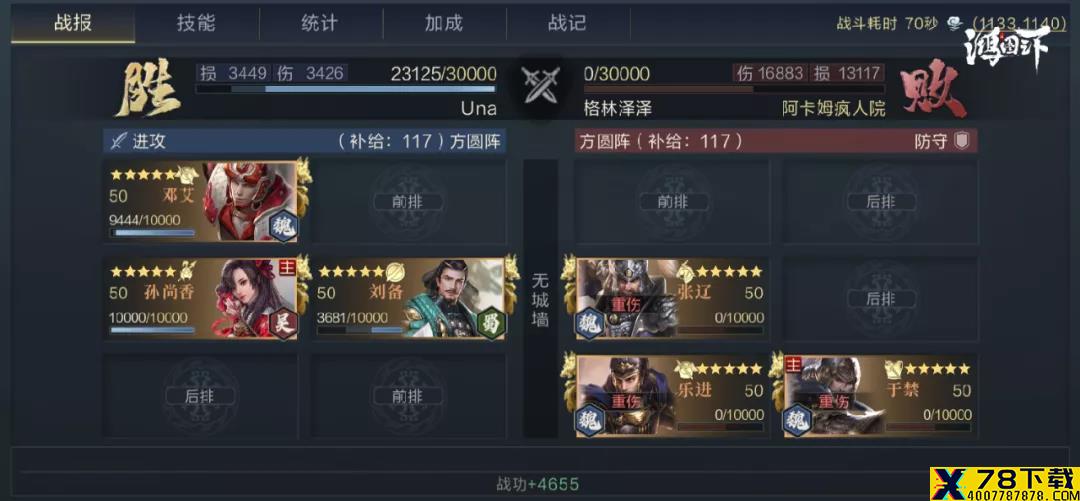Click the 战功+4655 merit text
The width and height of the screenshot is (1080, 501).
[x=537, y=484]
